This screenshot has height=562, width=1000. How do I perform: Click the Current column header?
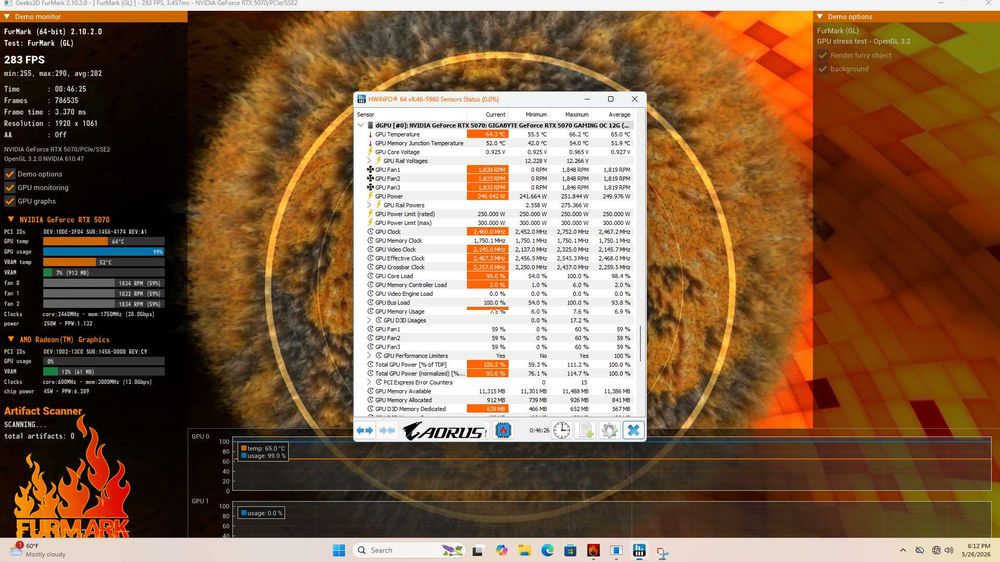pos(496,115)
